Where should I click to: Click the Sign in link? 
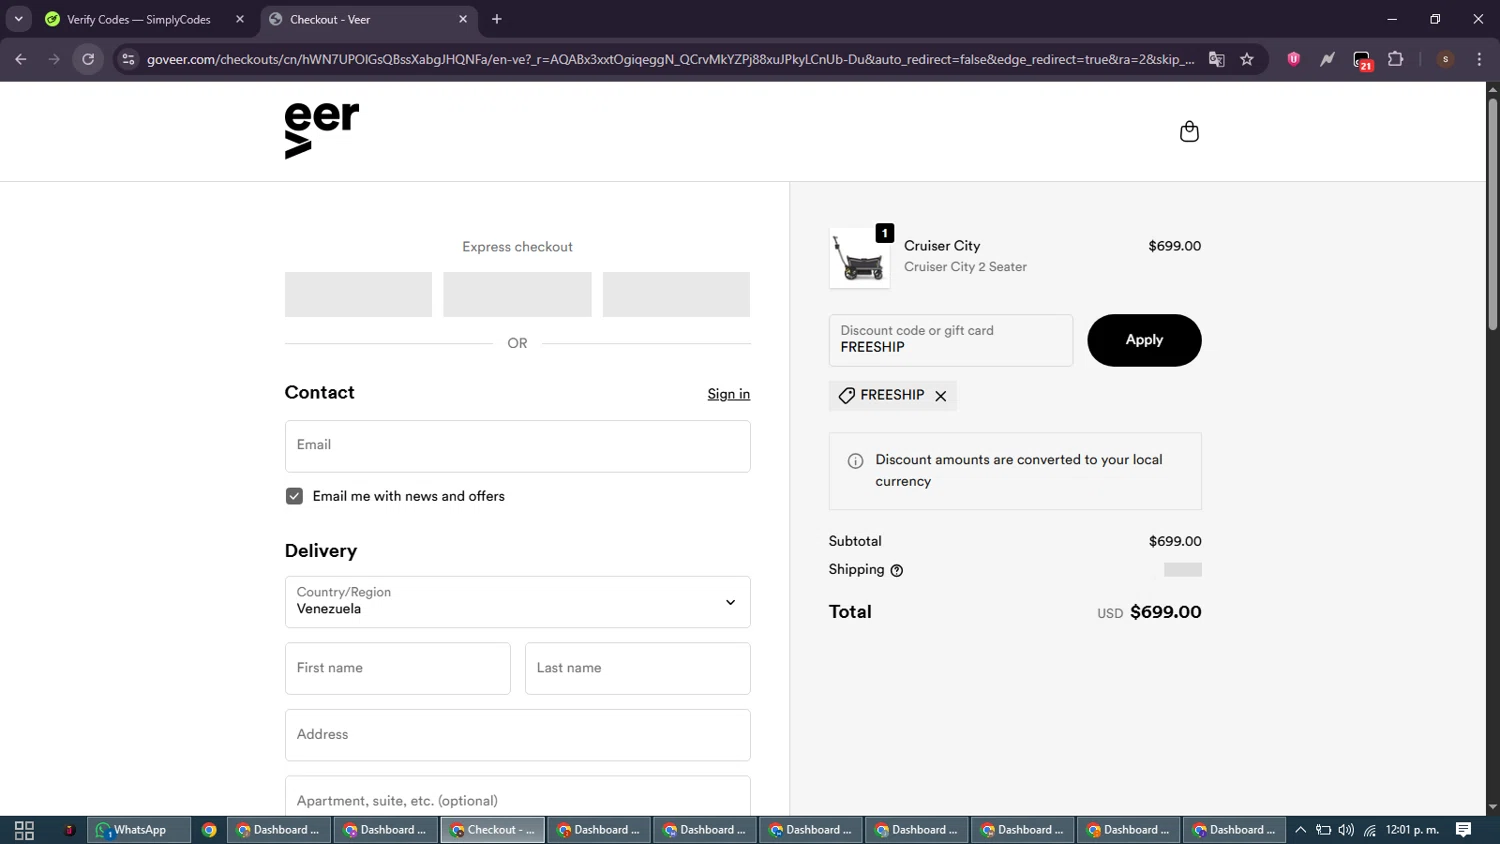click(728, 394)
